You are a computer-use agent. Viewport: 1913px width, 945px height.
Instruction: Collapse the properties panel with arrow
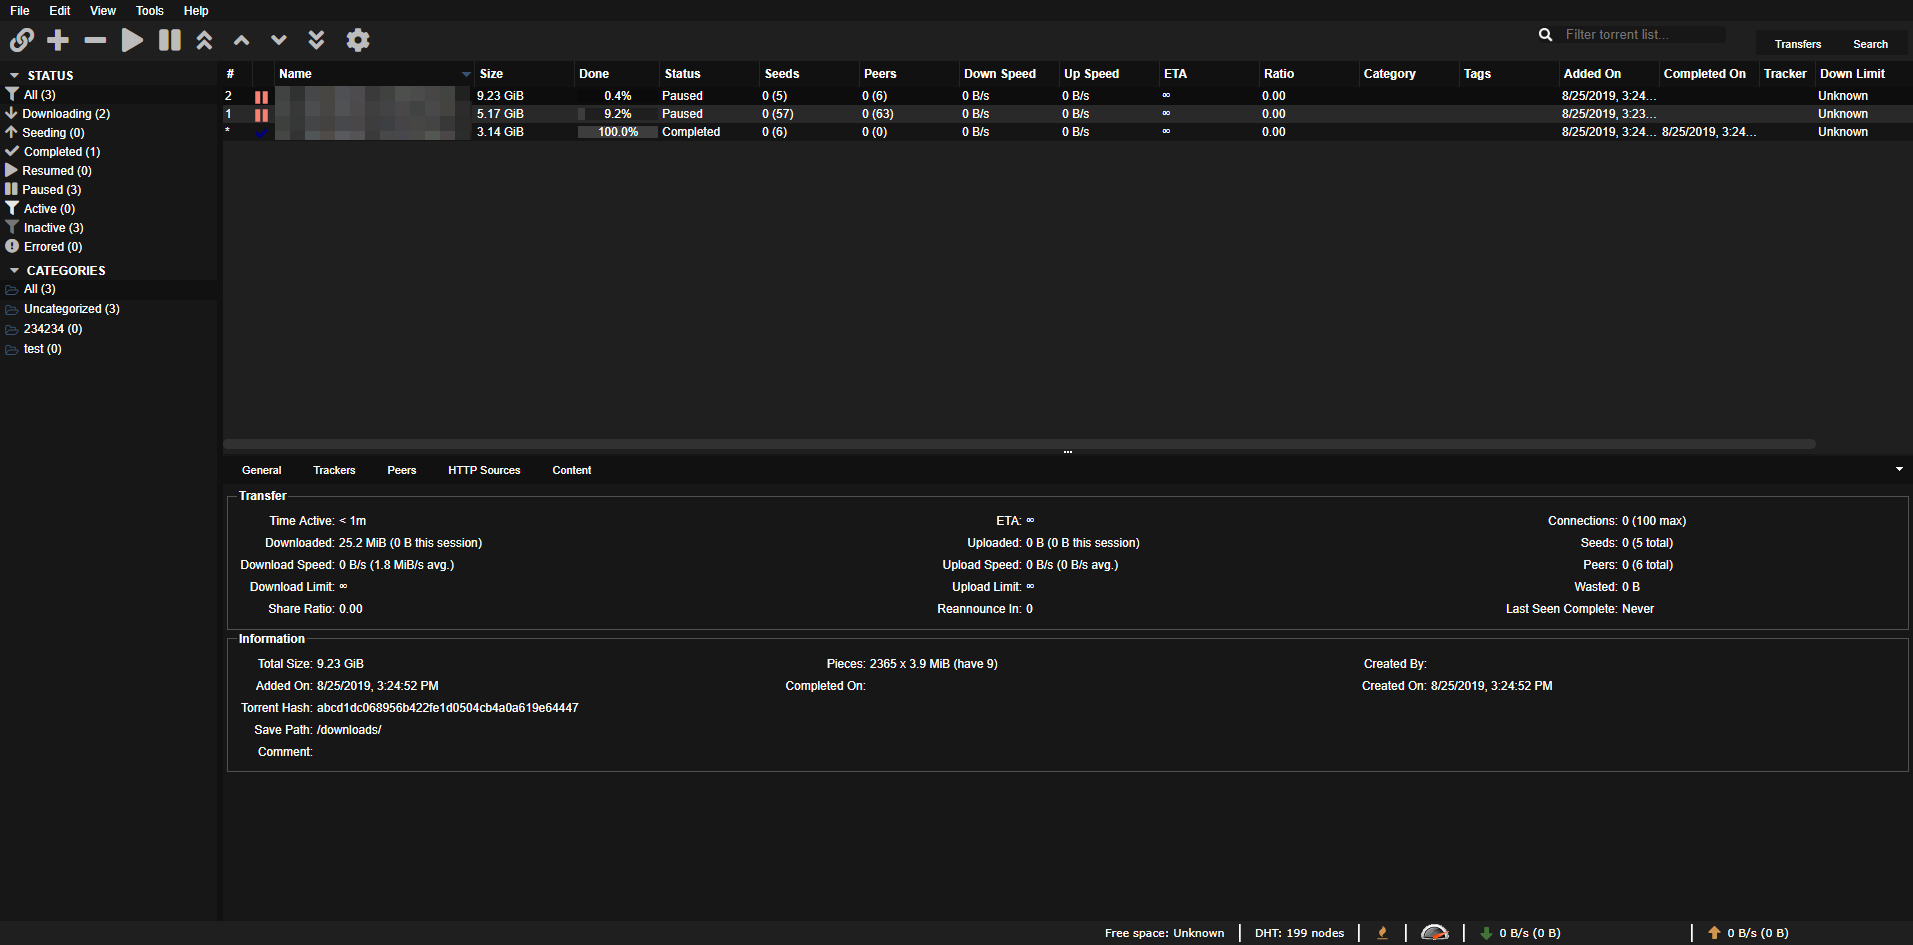[1898, 469]
